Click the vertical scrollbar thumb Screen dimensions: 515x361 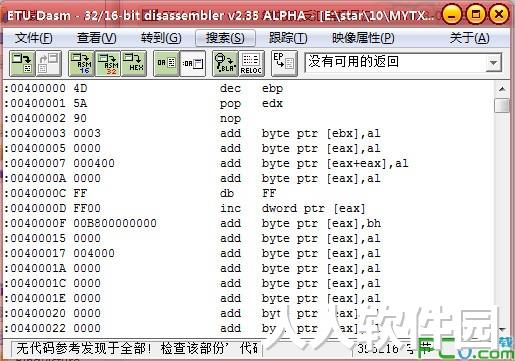point(502,105)
